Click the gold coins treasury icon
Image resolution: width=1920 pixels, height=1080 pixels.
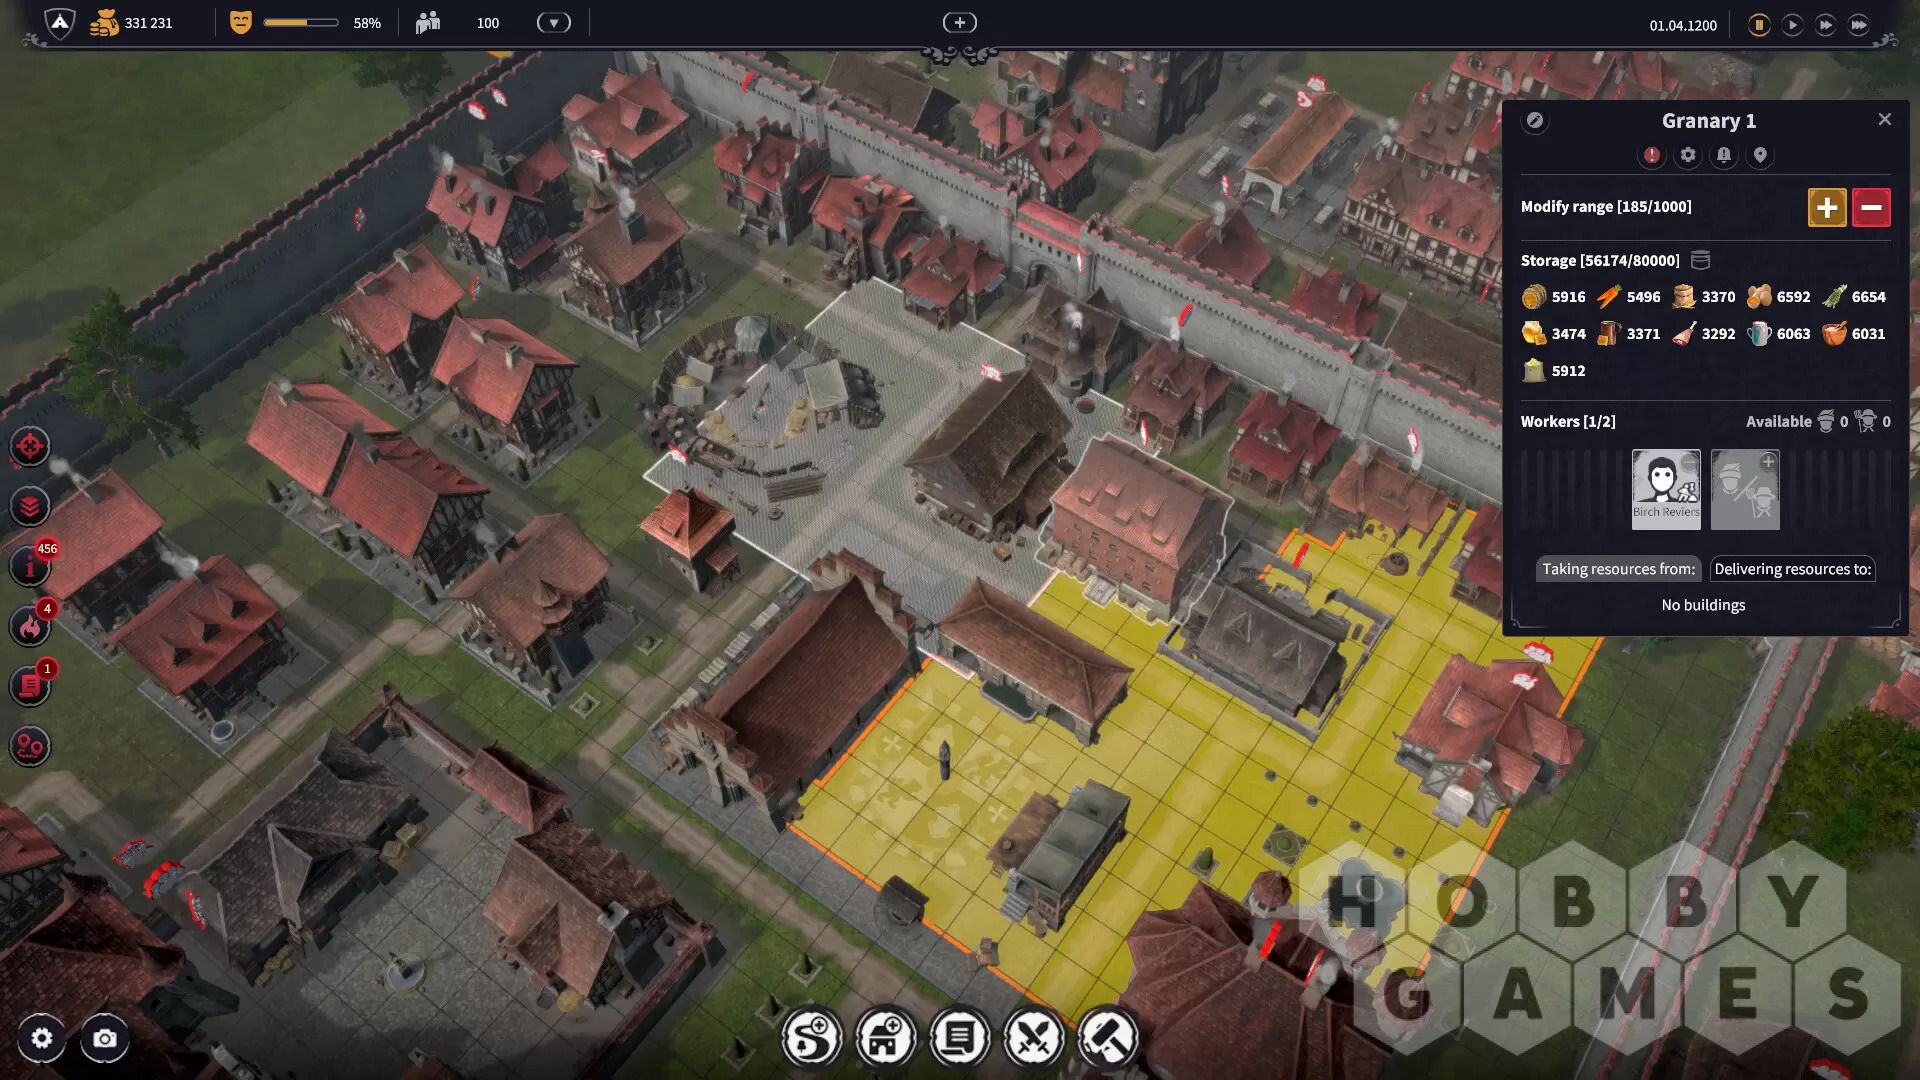104,23
